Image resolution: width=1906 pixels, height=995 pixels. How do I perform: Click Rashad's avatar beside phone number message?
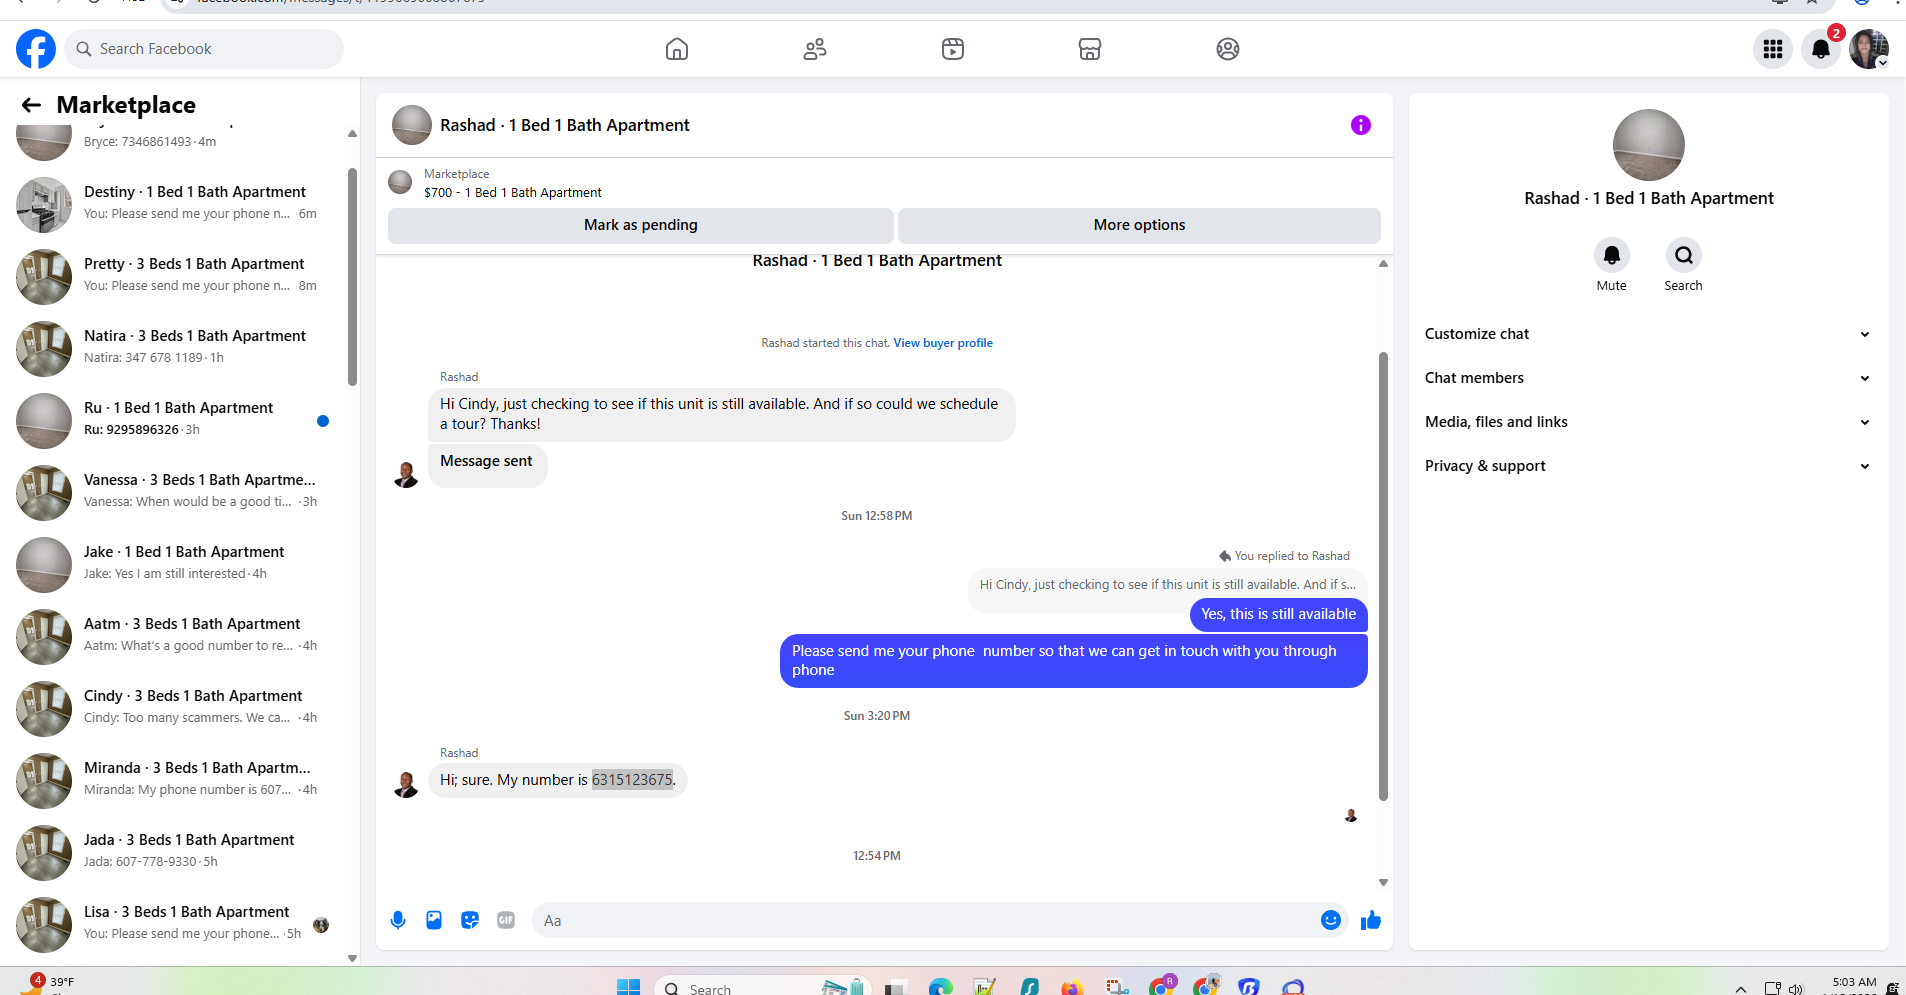point(406,784)
